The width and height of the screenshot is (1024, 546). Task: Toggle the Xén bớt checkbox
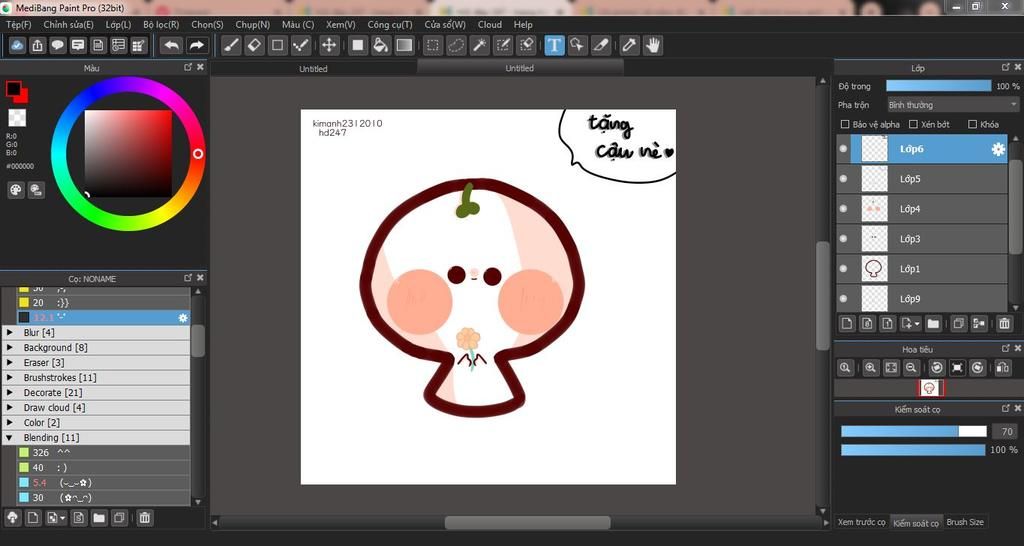915,124
